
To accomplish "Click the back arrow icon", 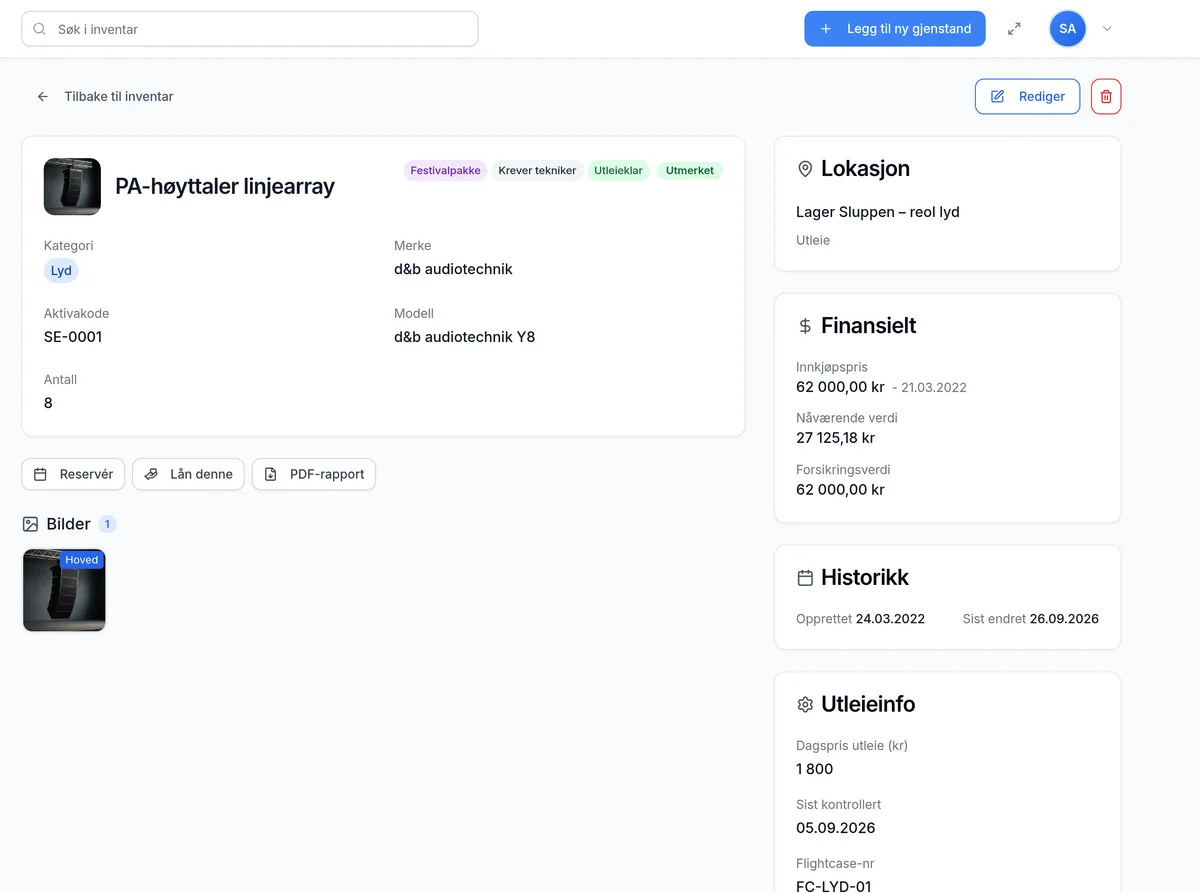I will pyautogui.click(x=43, y=97).
